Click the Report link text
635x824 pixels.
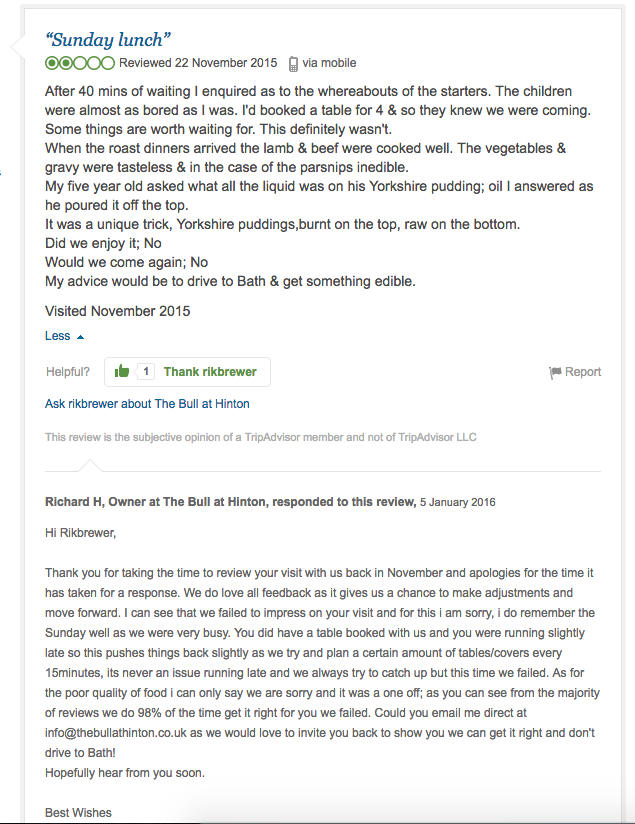(x=582, y=372)
